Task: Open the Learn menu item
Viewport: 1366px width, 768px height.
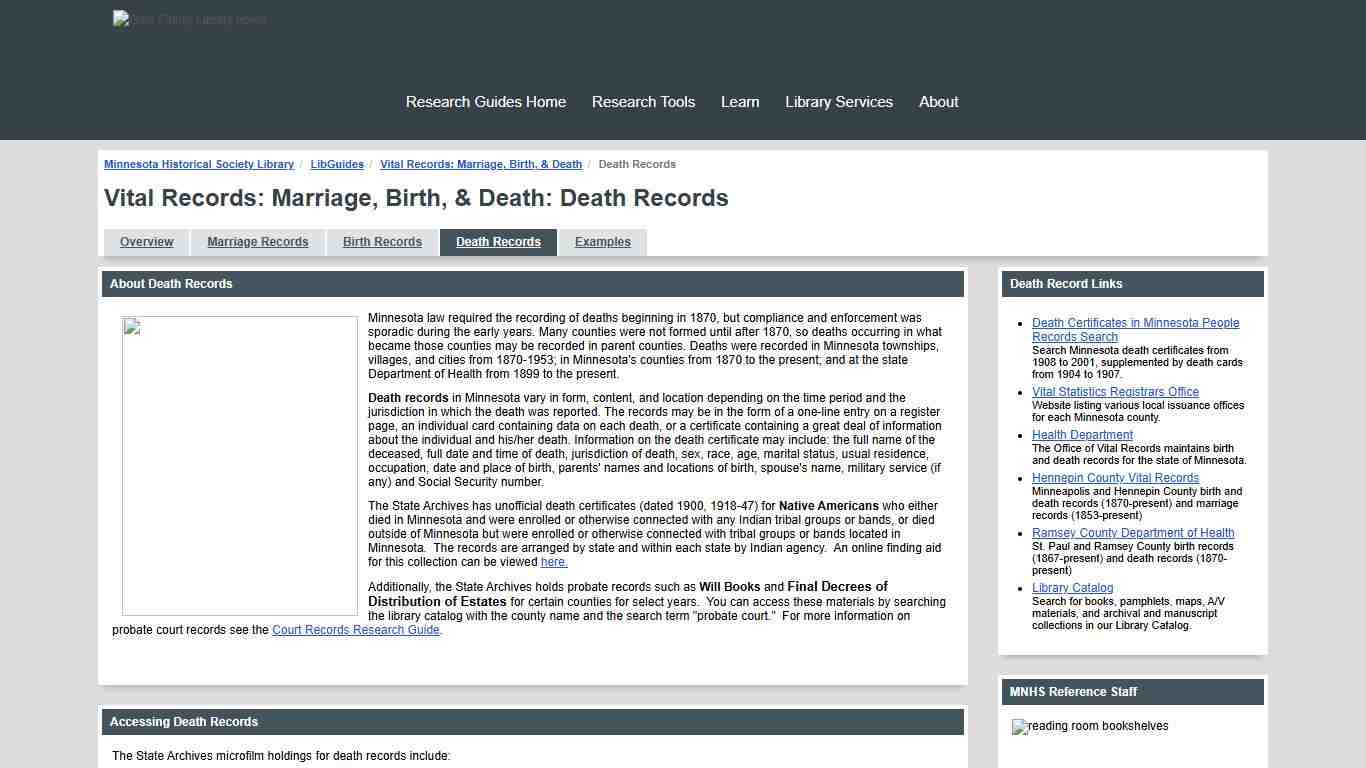Action: [x=740, y=101]
